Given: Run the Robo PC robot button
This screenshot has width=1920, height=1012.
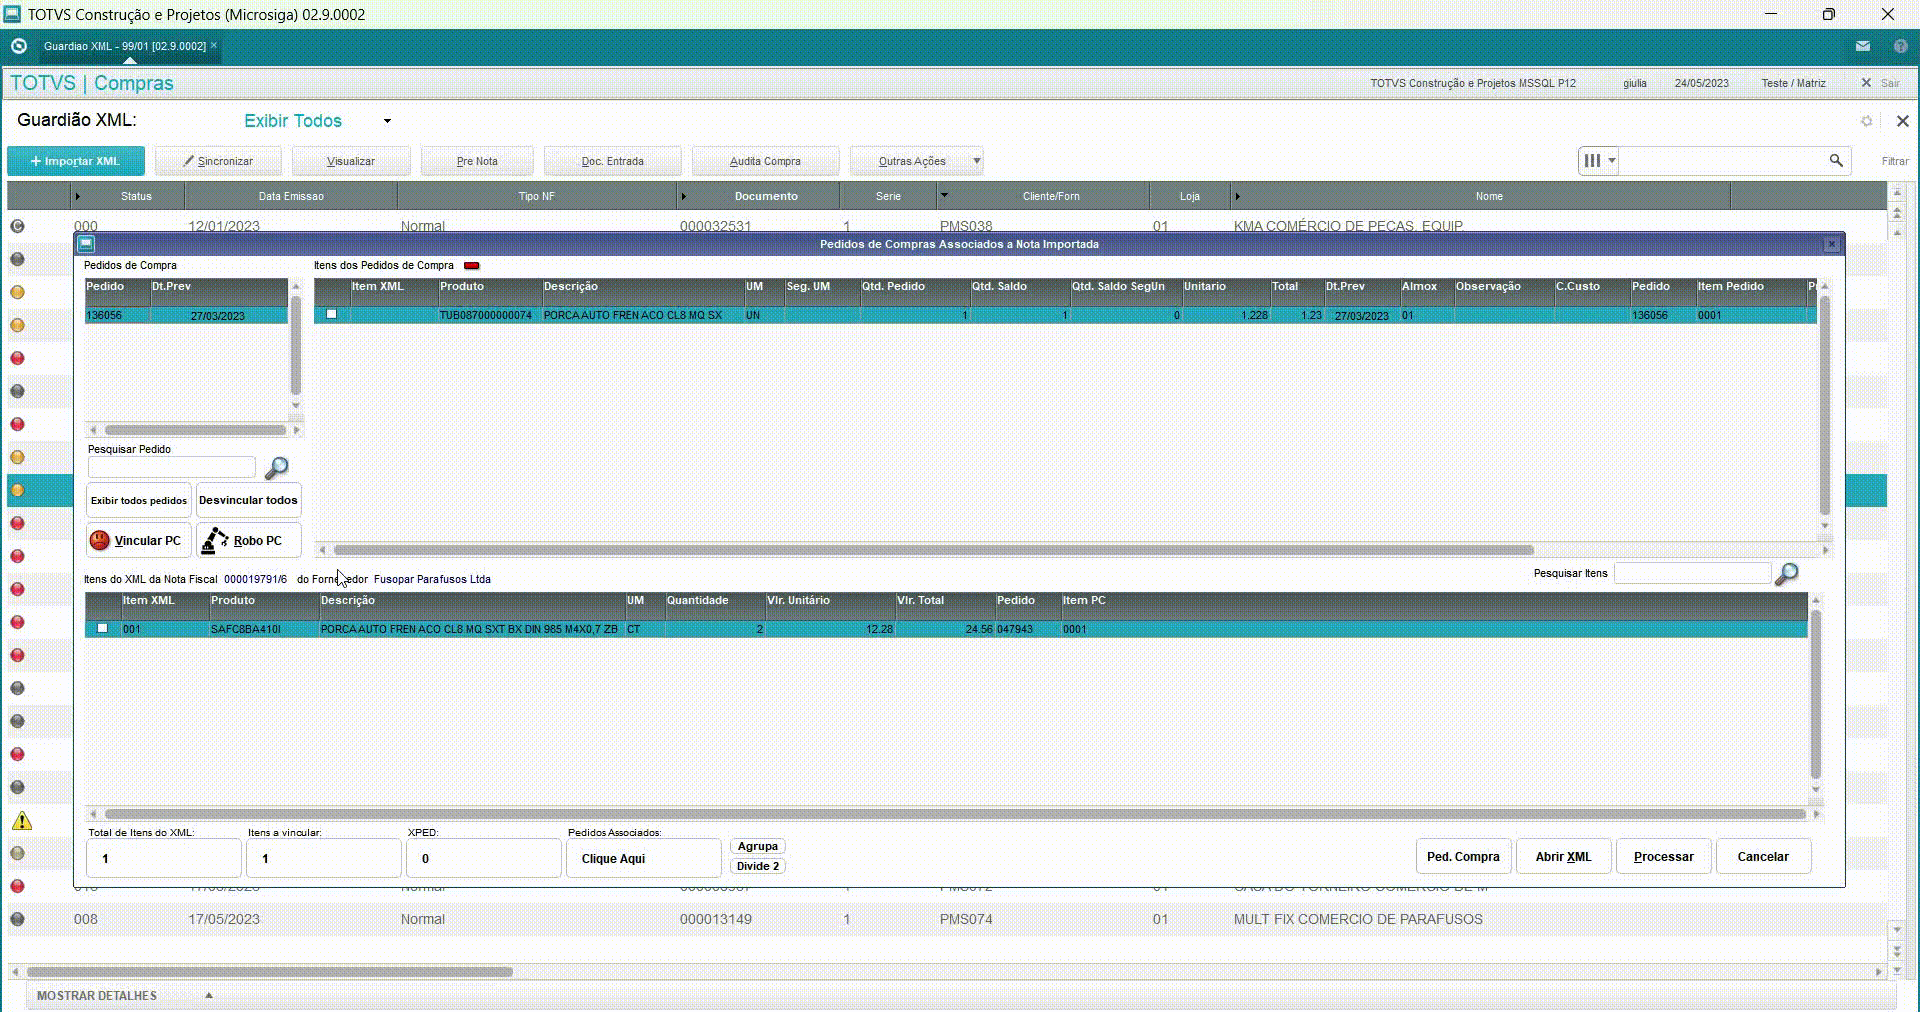Looking at the screenshot, I should tap(248, 540).
